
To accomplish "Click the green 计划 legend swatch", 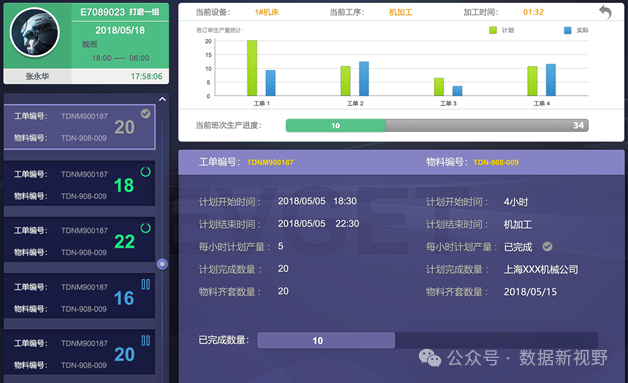I will click(x=493, y=30).
